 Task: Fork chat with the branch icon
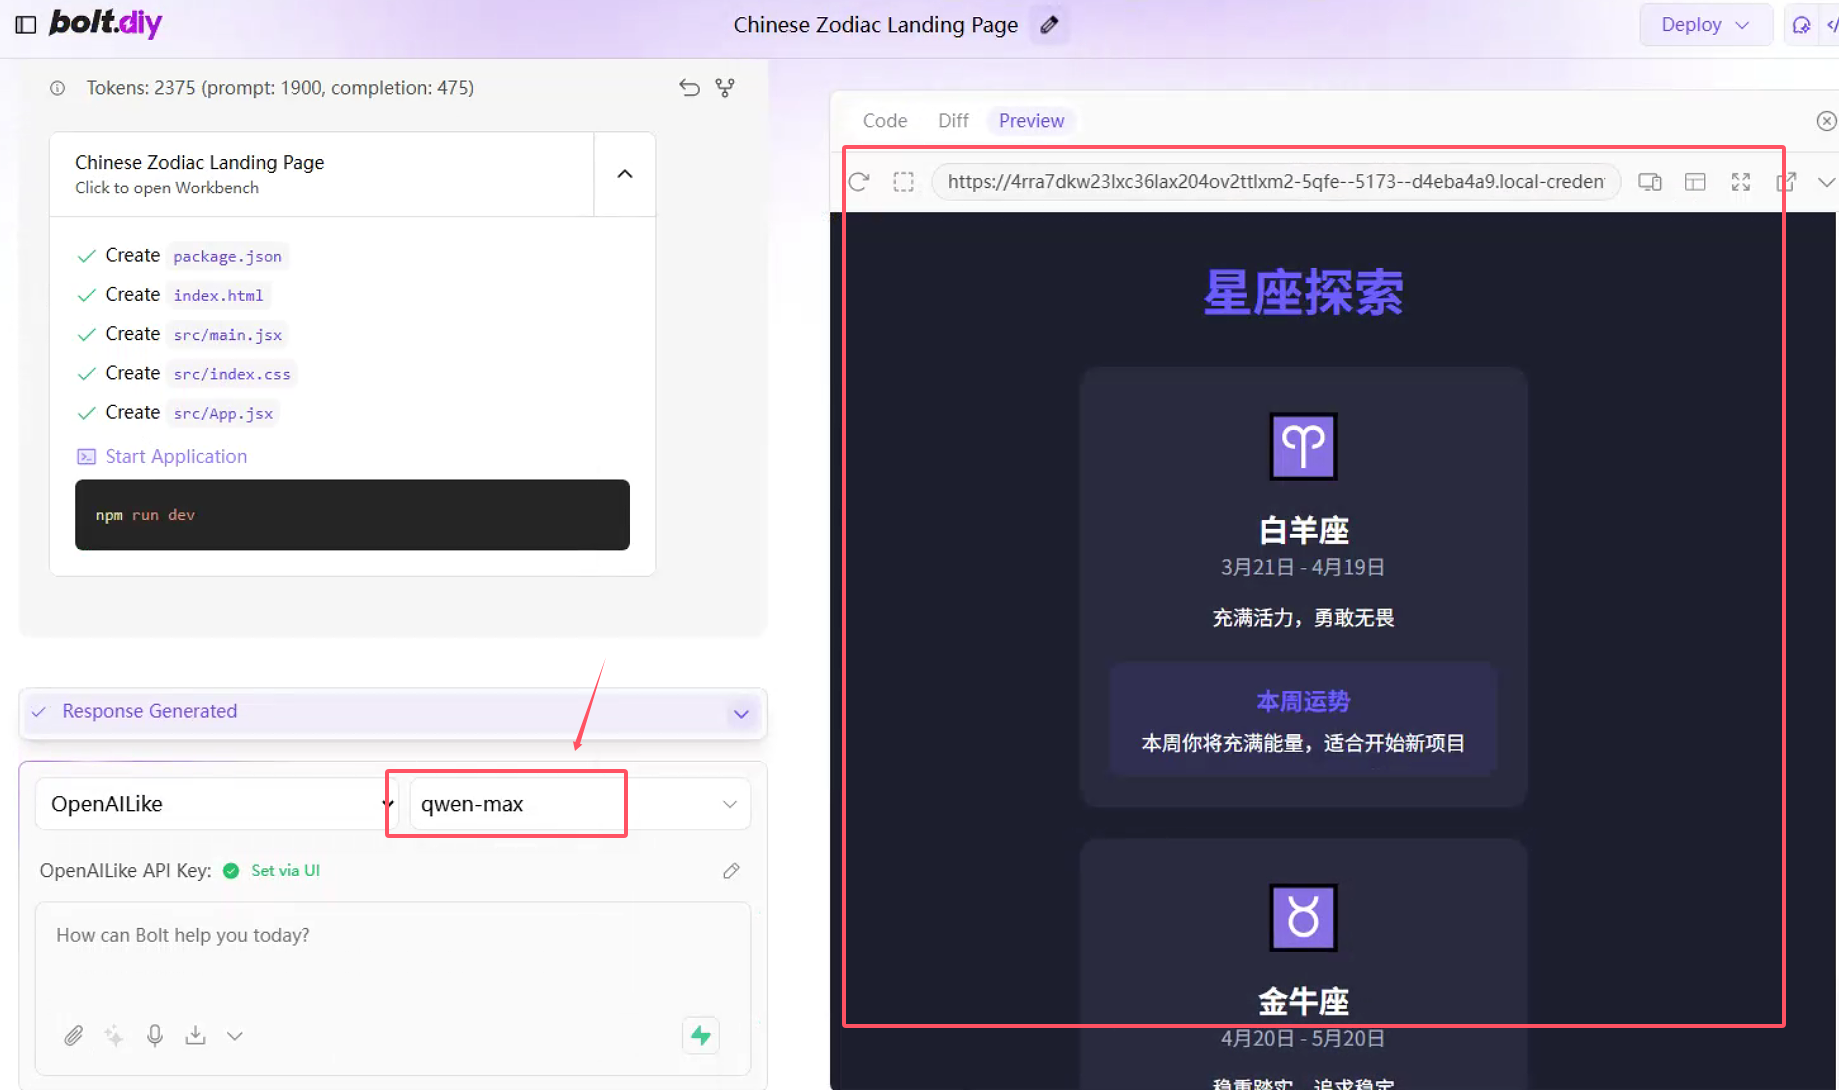click(725, 88)
